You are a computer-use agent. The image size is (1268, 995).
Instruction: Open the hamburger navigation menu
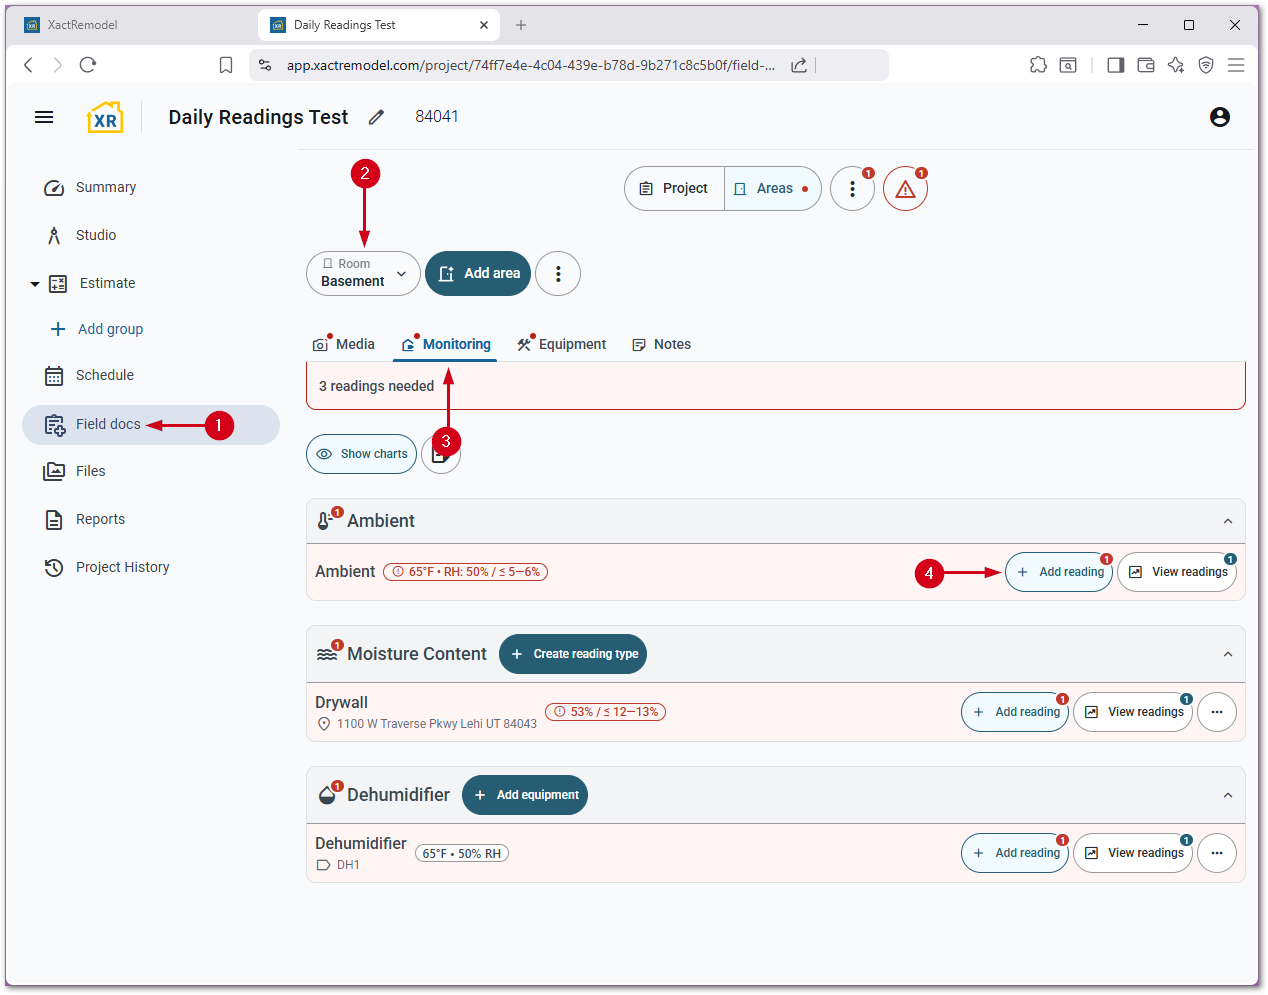tap(44, 117)
